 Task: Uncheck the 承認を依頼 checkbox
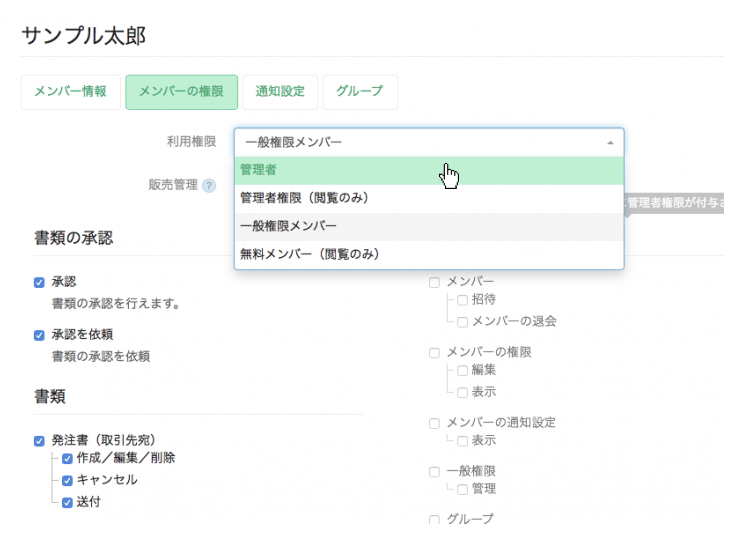pos(39,336)
